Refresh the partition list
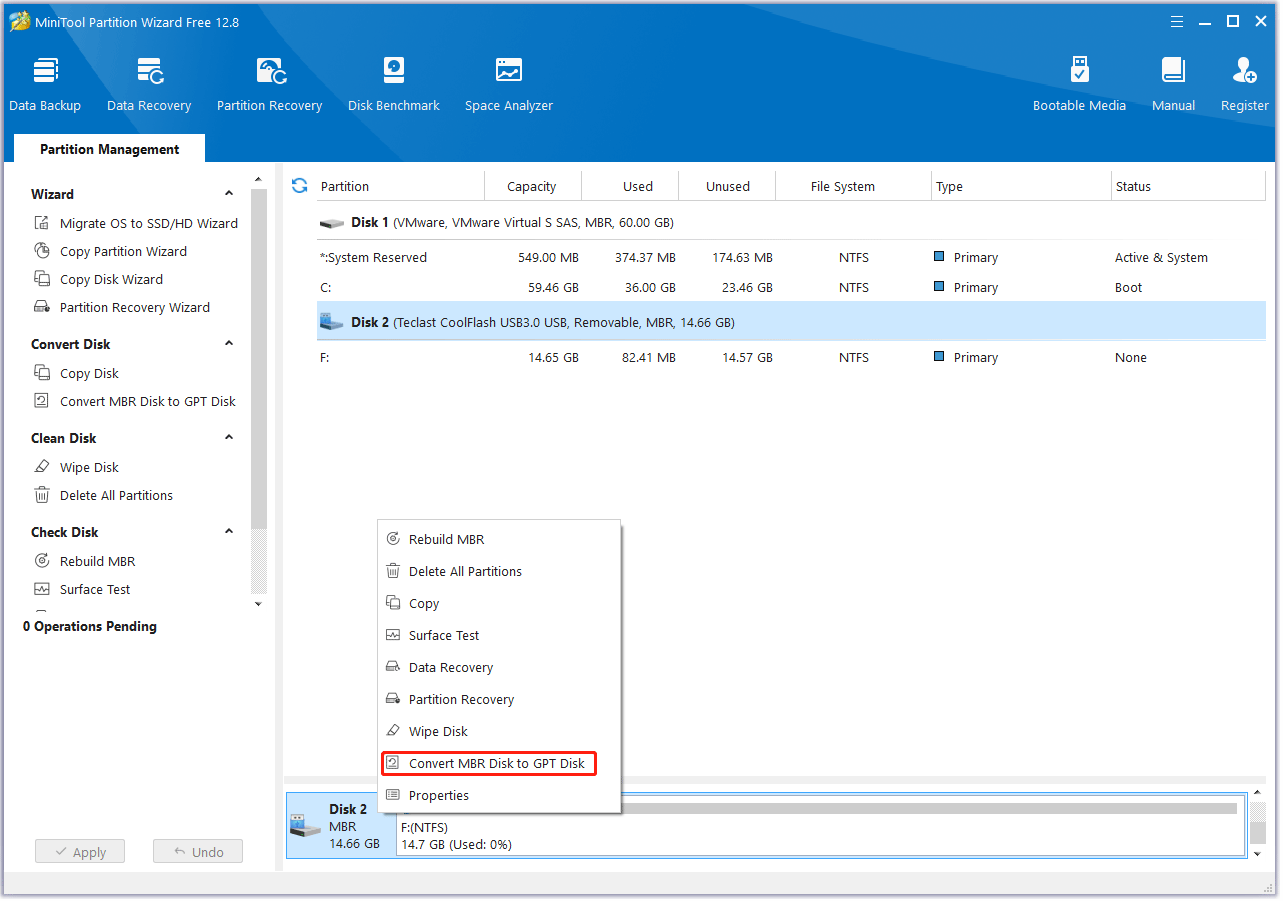 pos(298,185)
